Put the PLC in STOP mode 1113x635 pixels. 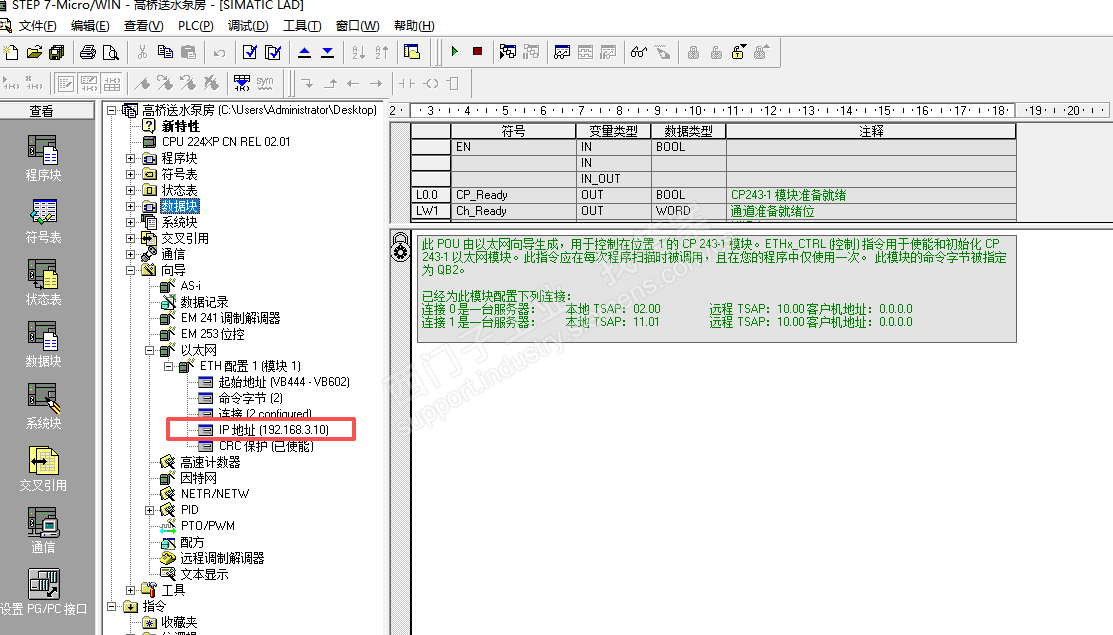point(478,52)
